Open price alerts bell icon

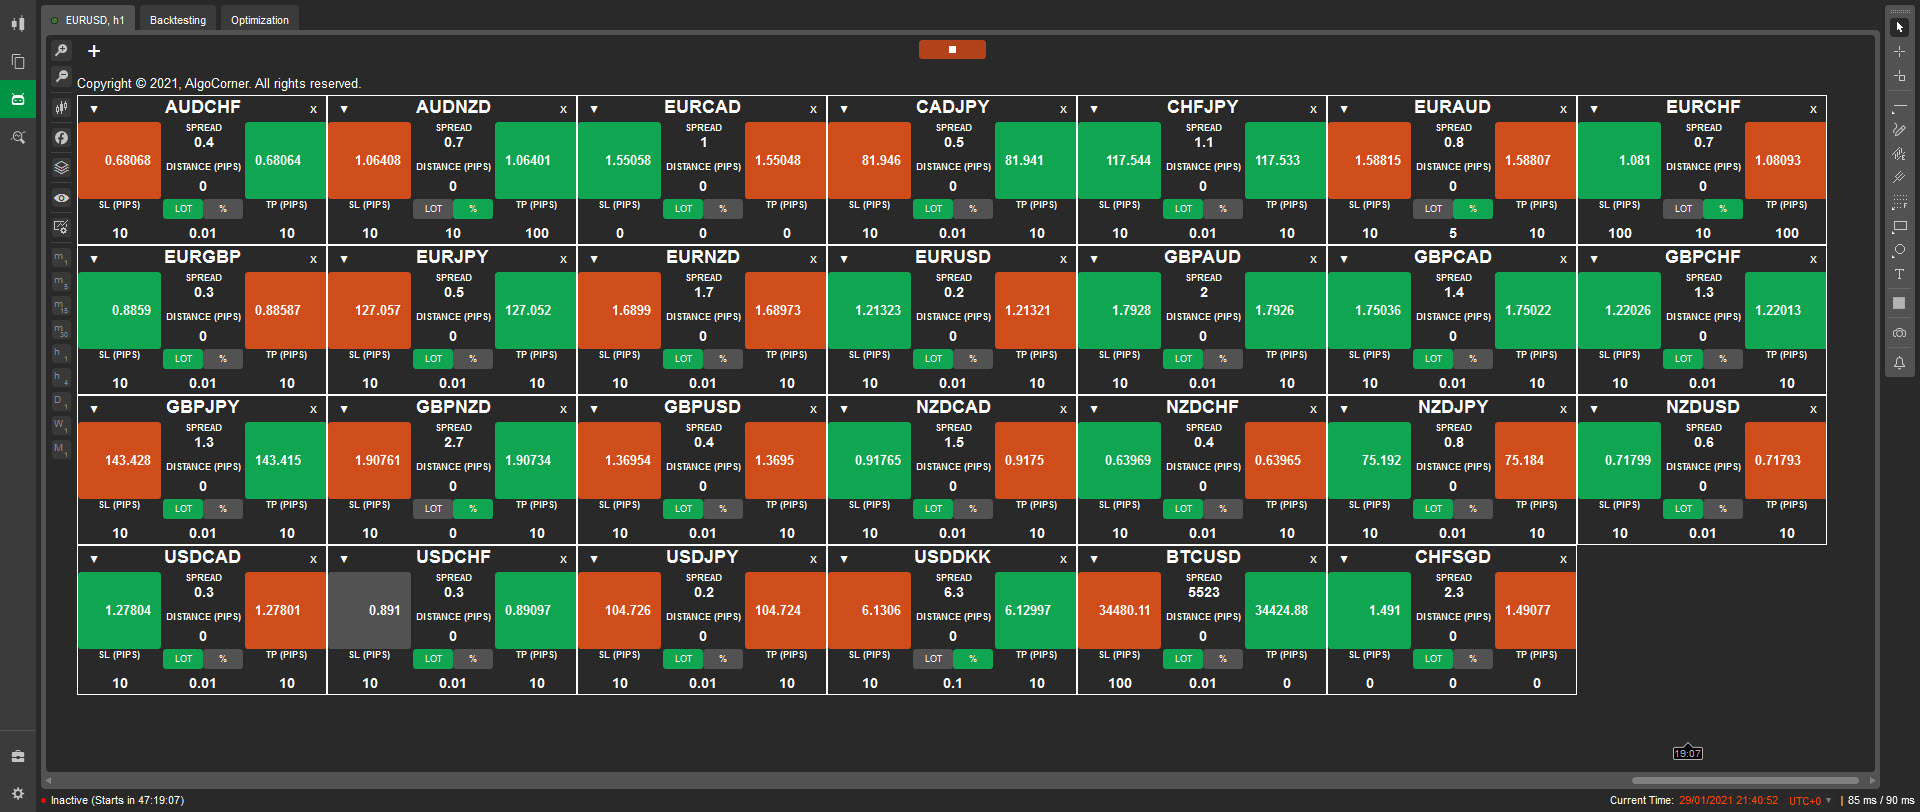point(1899,363)
